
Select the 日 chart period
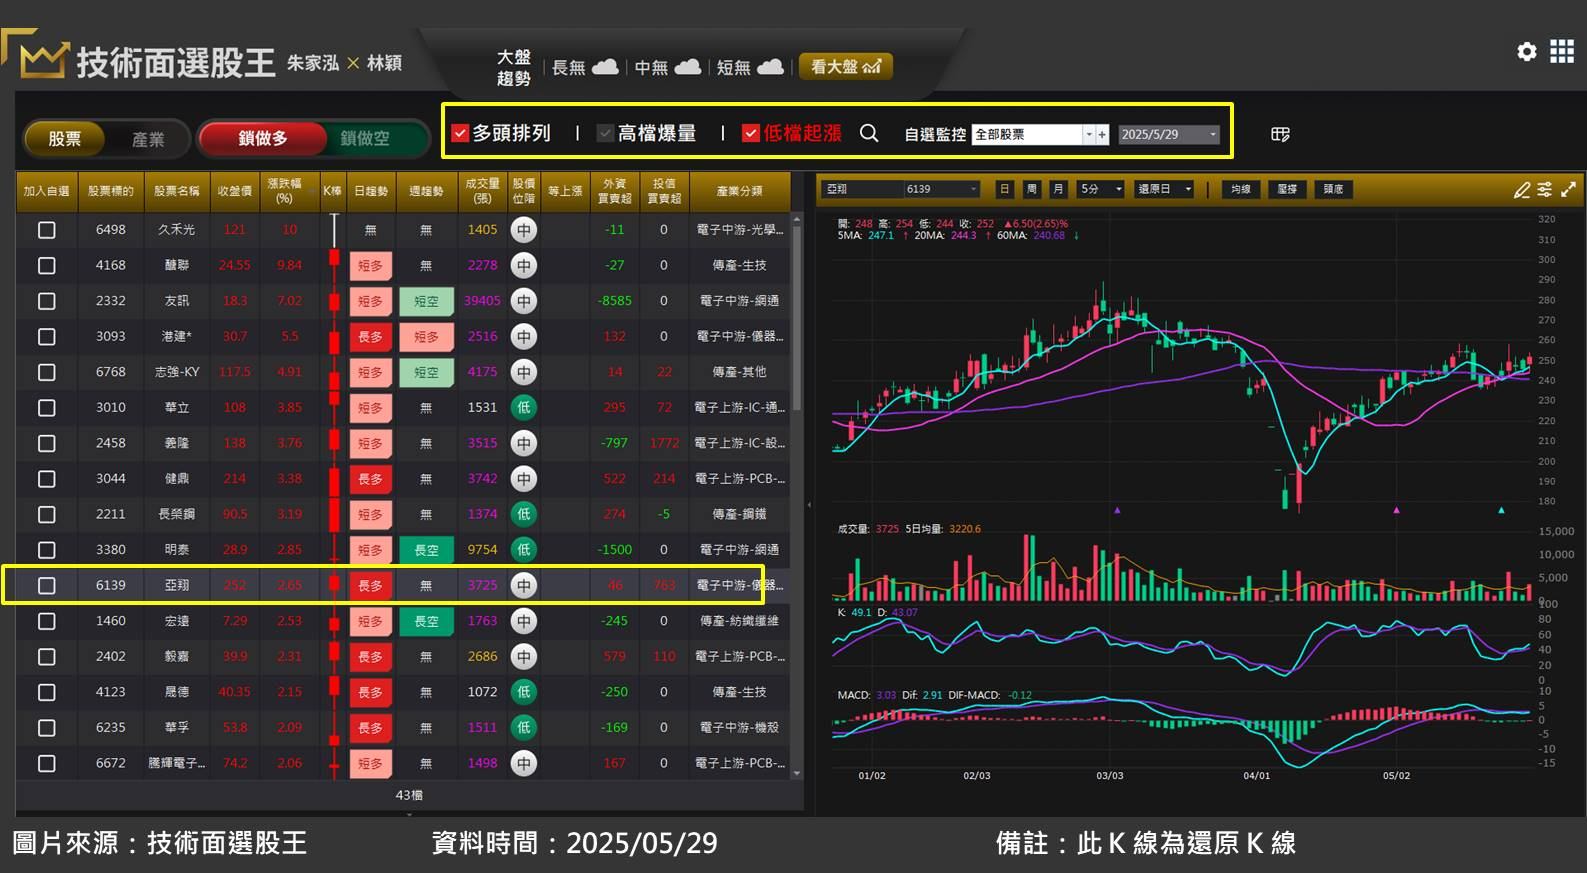[1005, 189]
